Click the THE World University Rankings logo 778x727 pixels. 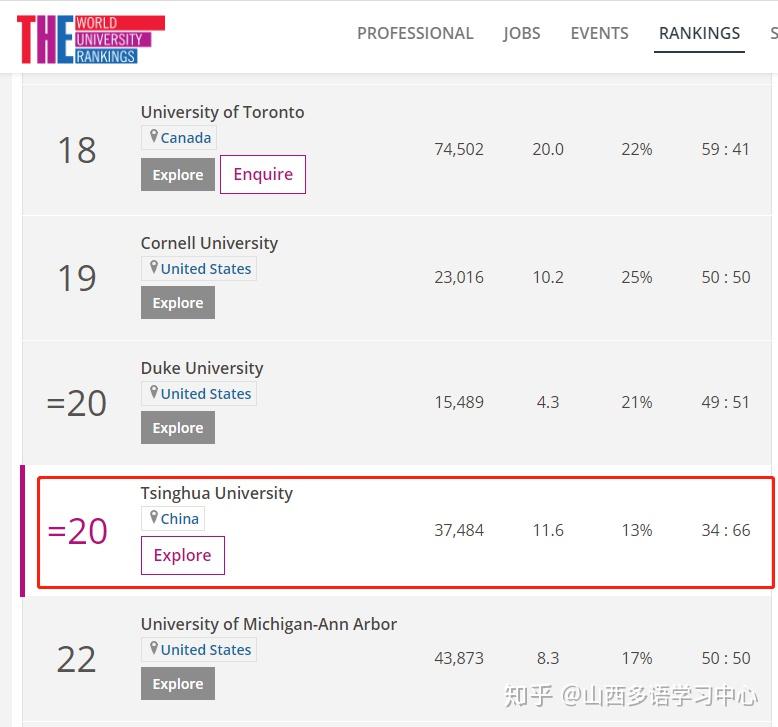(90, 39)
